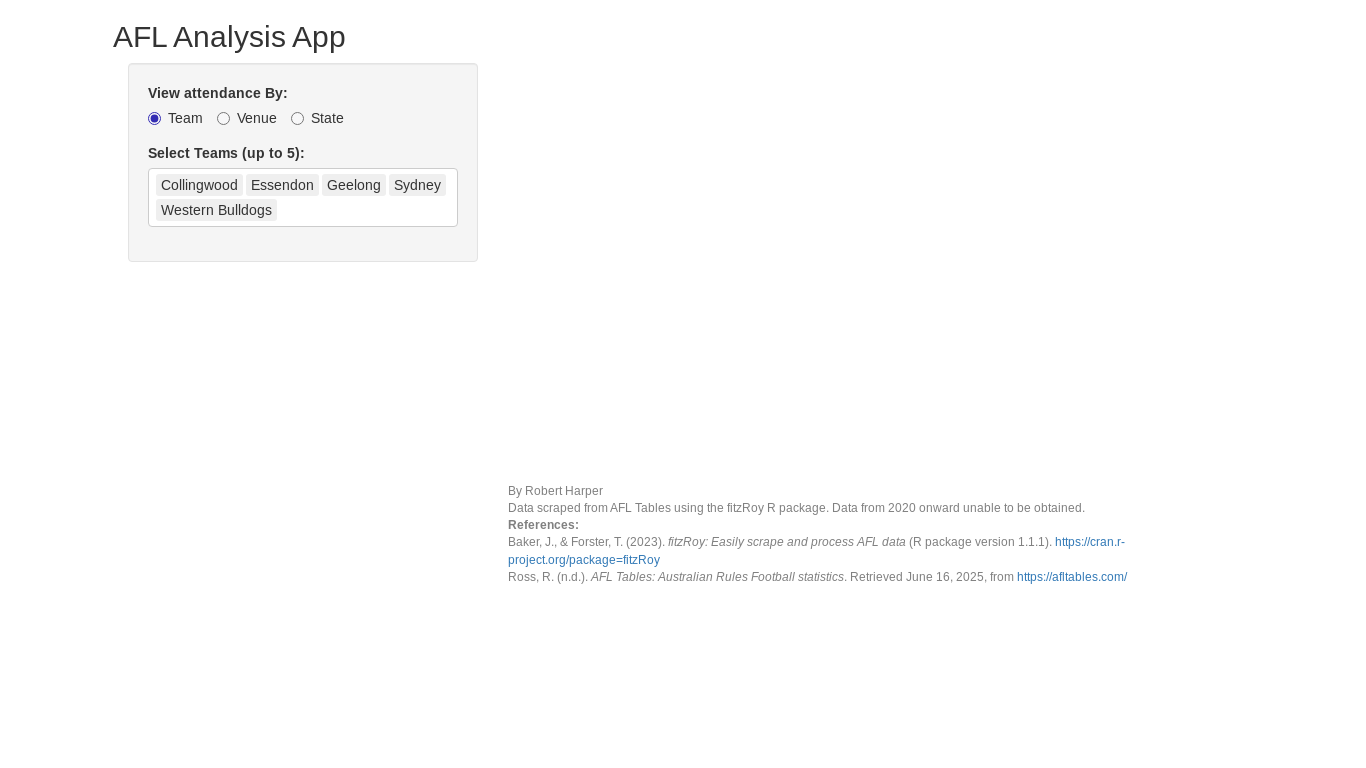Image resolution: width=1366 pixels, height=768 pixels.
Task: Open the afltables.com link
Action: [x=1072, y=577]
